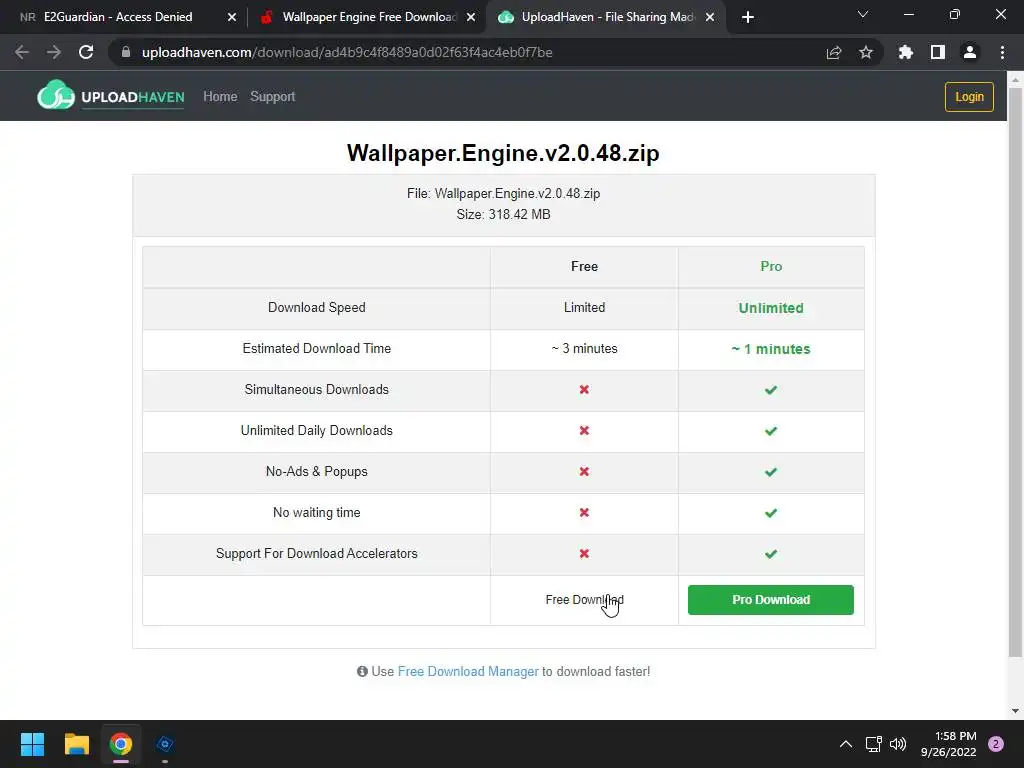Open the Free Download Manager link

click(x=468, y=671)
